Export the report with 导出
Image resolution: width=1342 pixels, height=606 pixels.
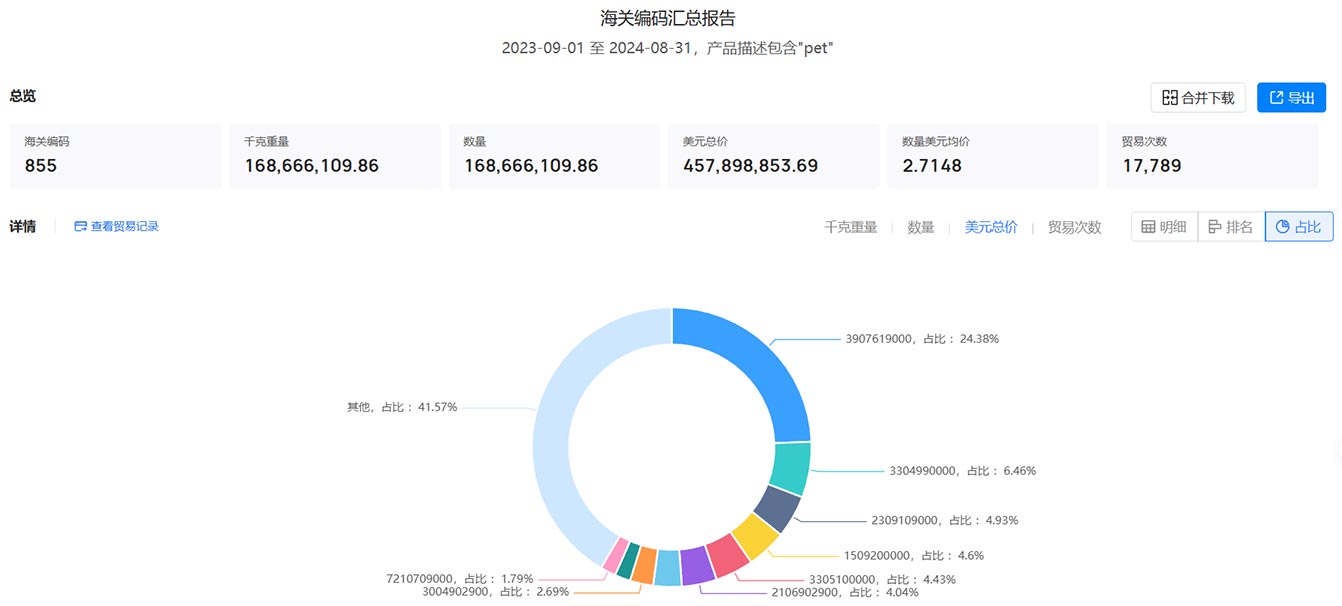tap(1291, 98)
